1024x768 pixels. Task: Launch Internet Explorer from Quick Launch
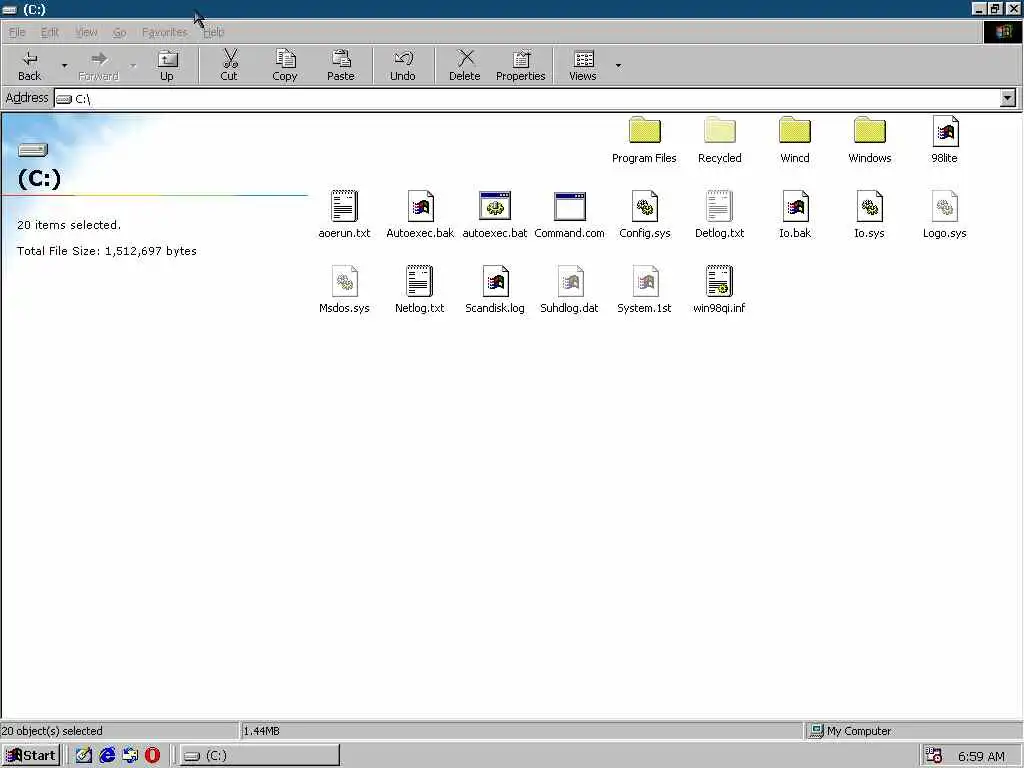click(107, 756)
